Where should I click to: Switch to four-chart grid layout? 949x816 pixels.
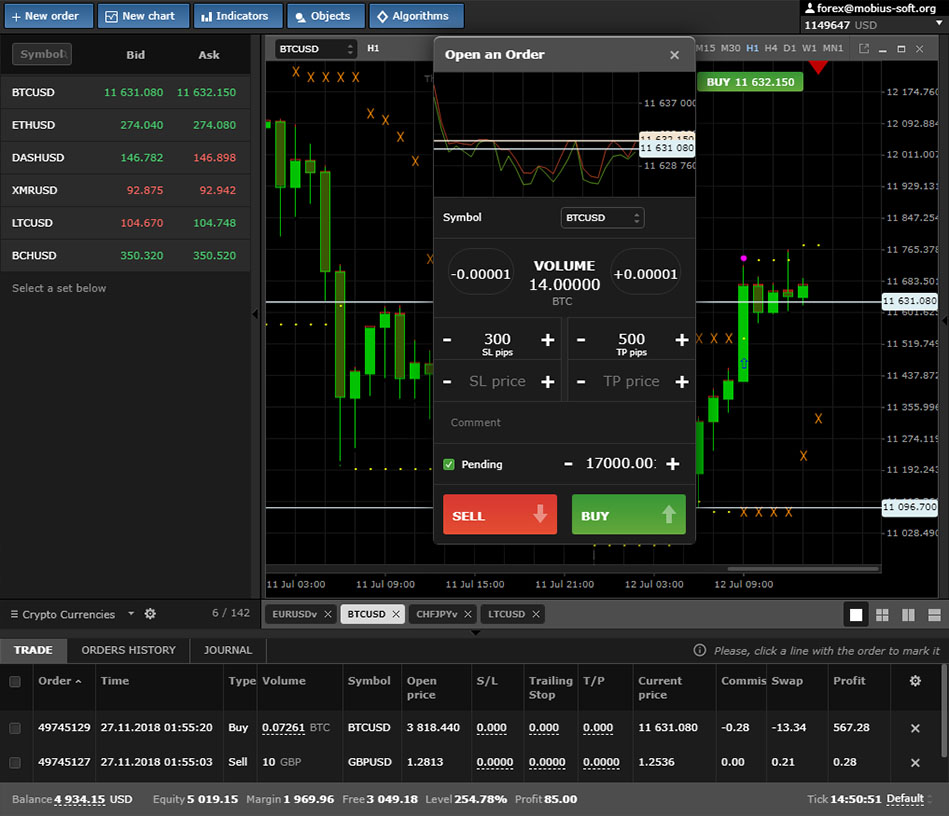click(x=882, y=615)
